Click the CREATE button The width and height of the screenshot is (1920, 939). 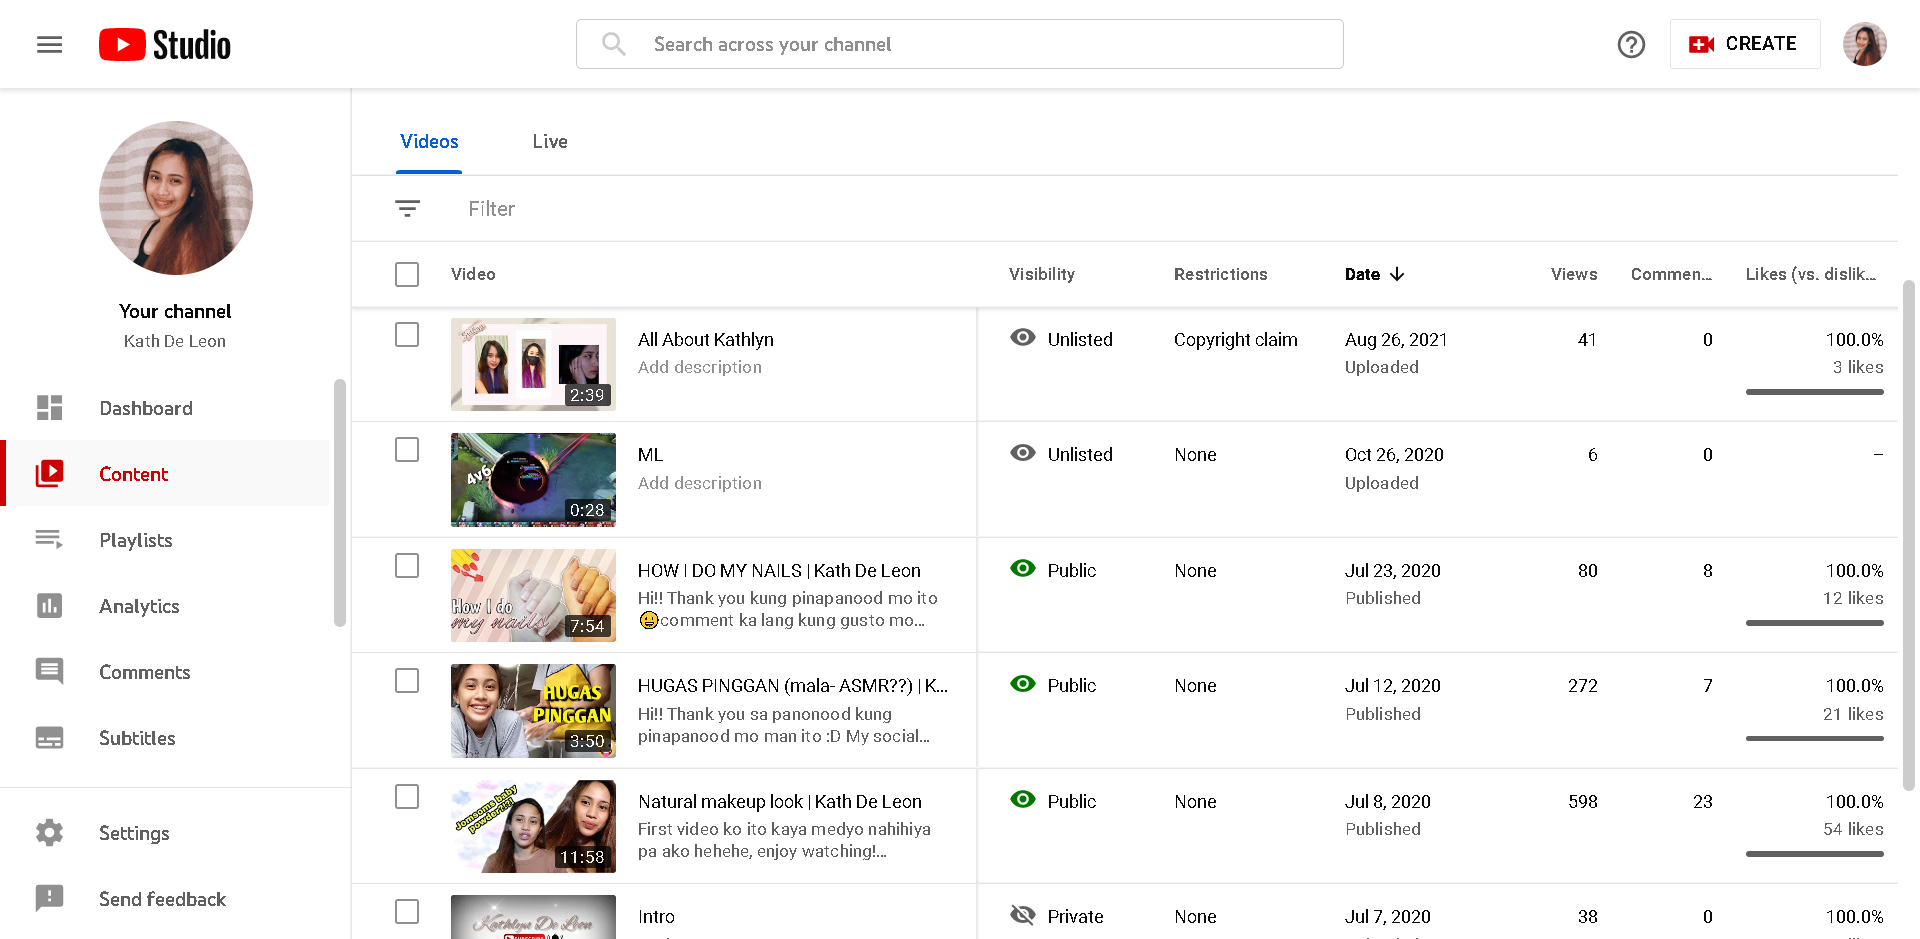pyautogui.click(x=1745, y=44)
